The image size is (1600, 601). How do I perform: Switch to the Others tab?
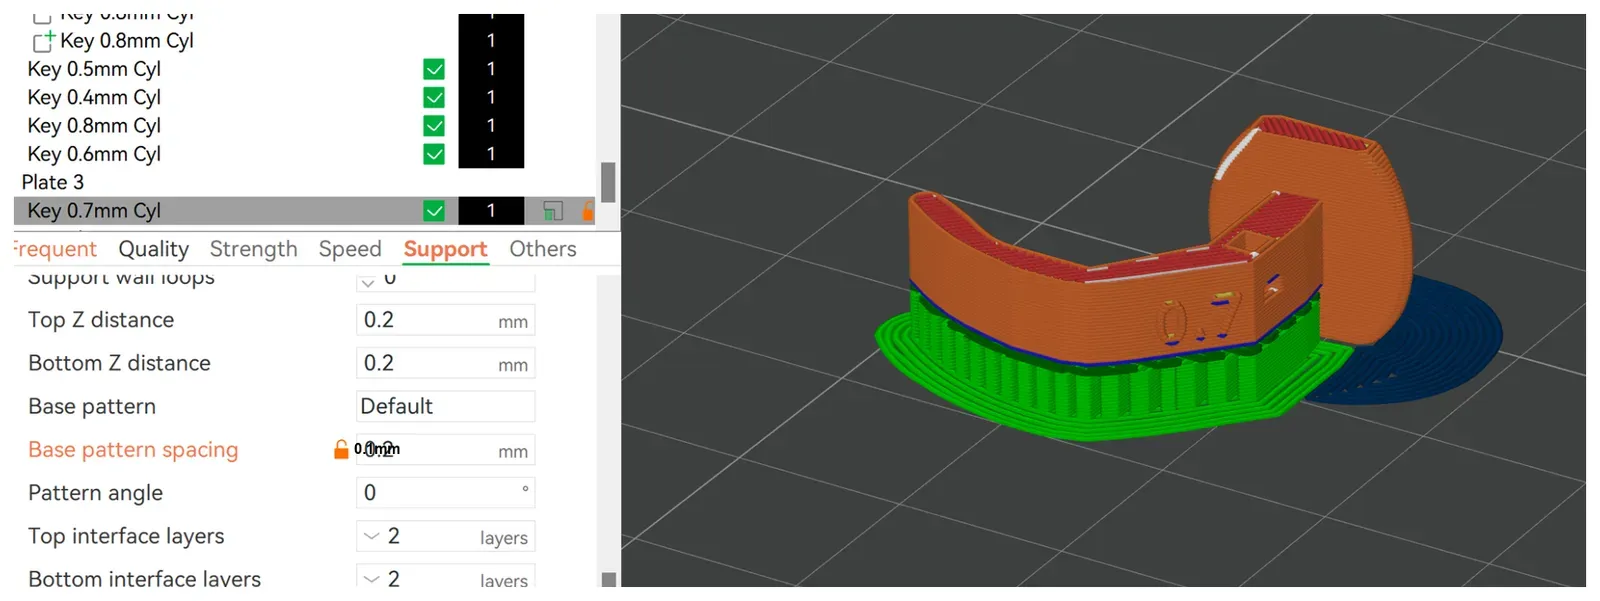tap(543, 249)
